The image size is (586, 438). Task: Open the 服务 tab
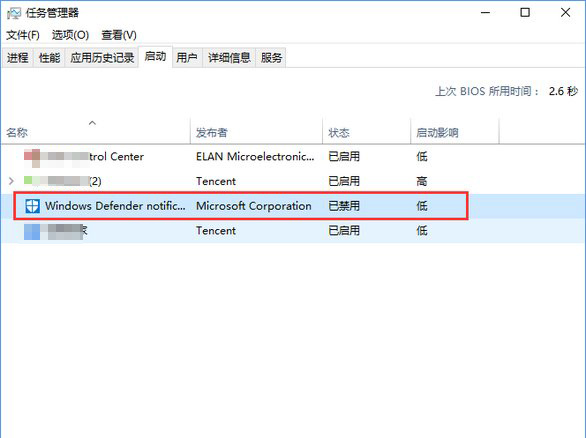coord(271,58)
